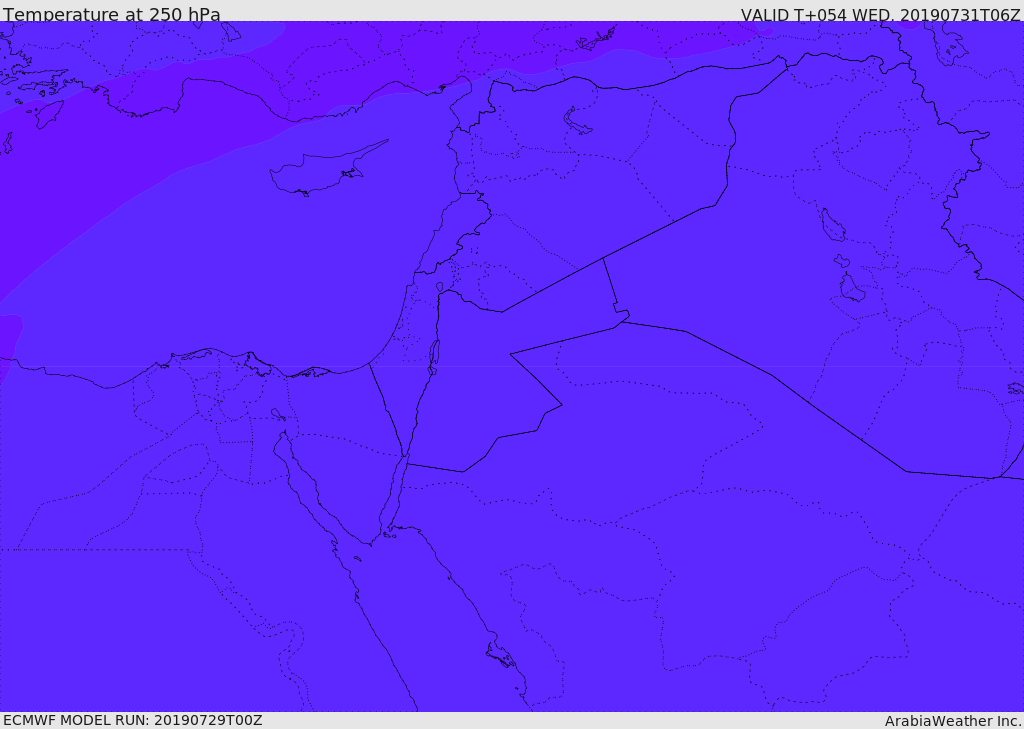Click the 'VALID T+054 WED. 20190731T06Z' label

click(x=880, y=14)
